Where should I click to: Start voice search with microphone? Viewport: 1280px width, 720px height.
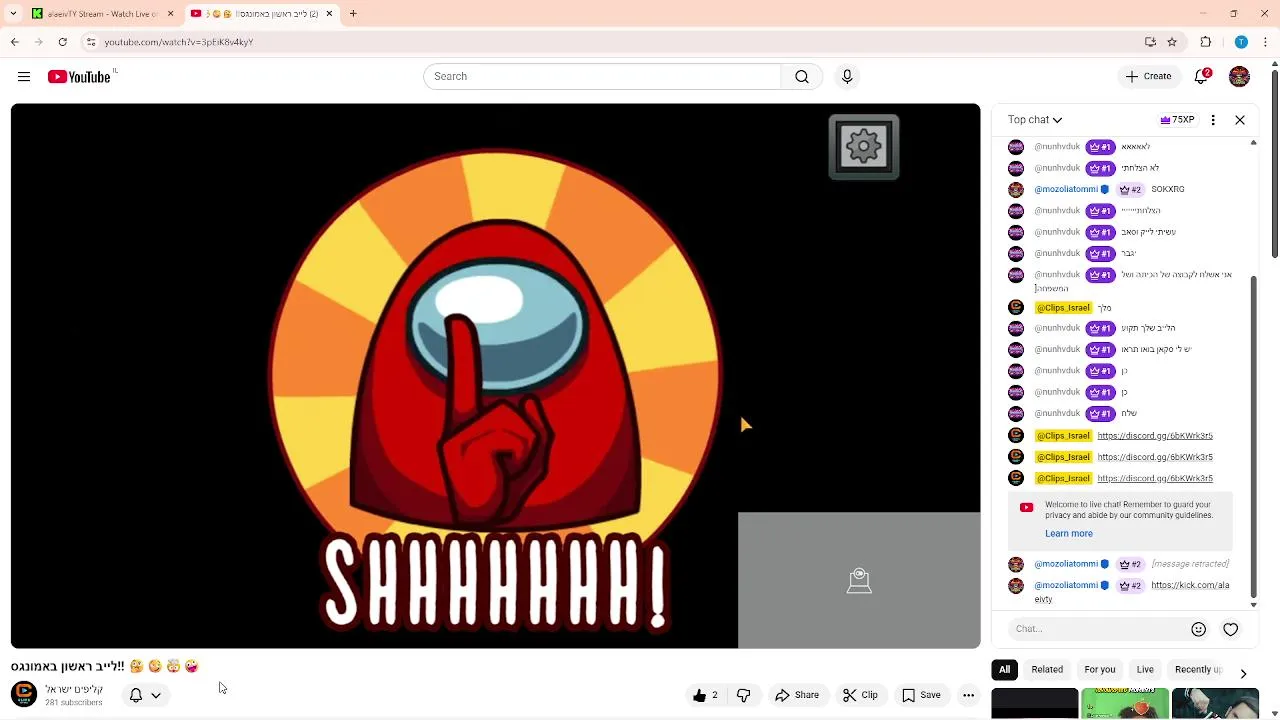[847, 77]
